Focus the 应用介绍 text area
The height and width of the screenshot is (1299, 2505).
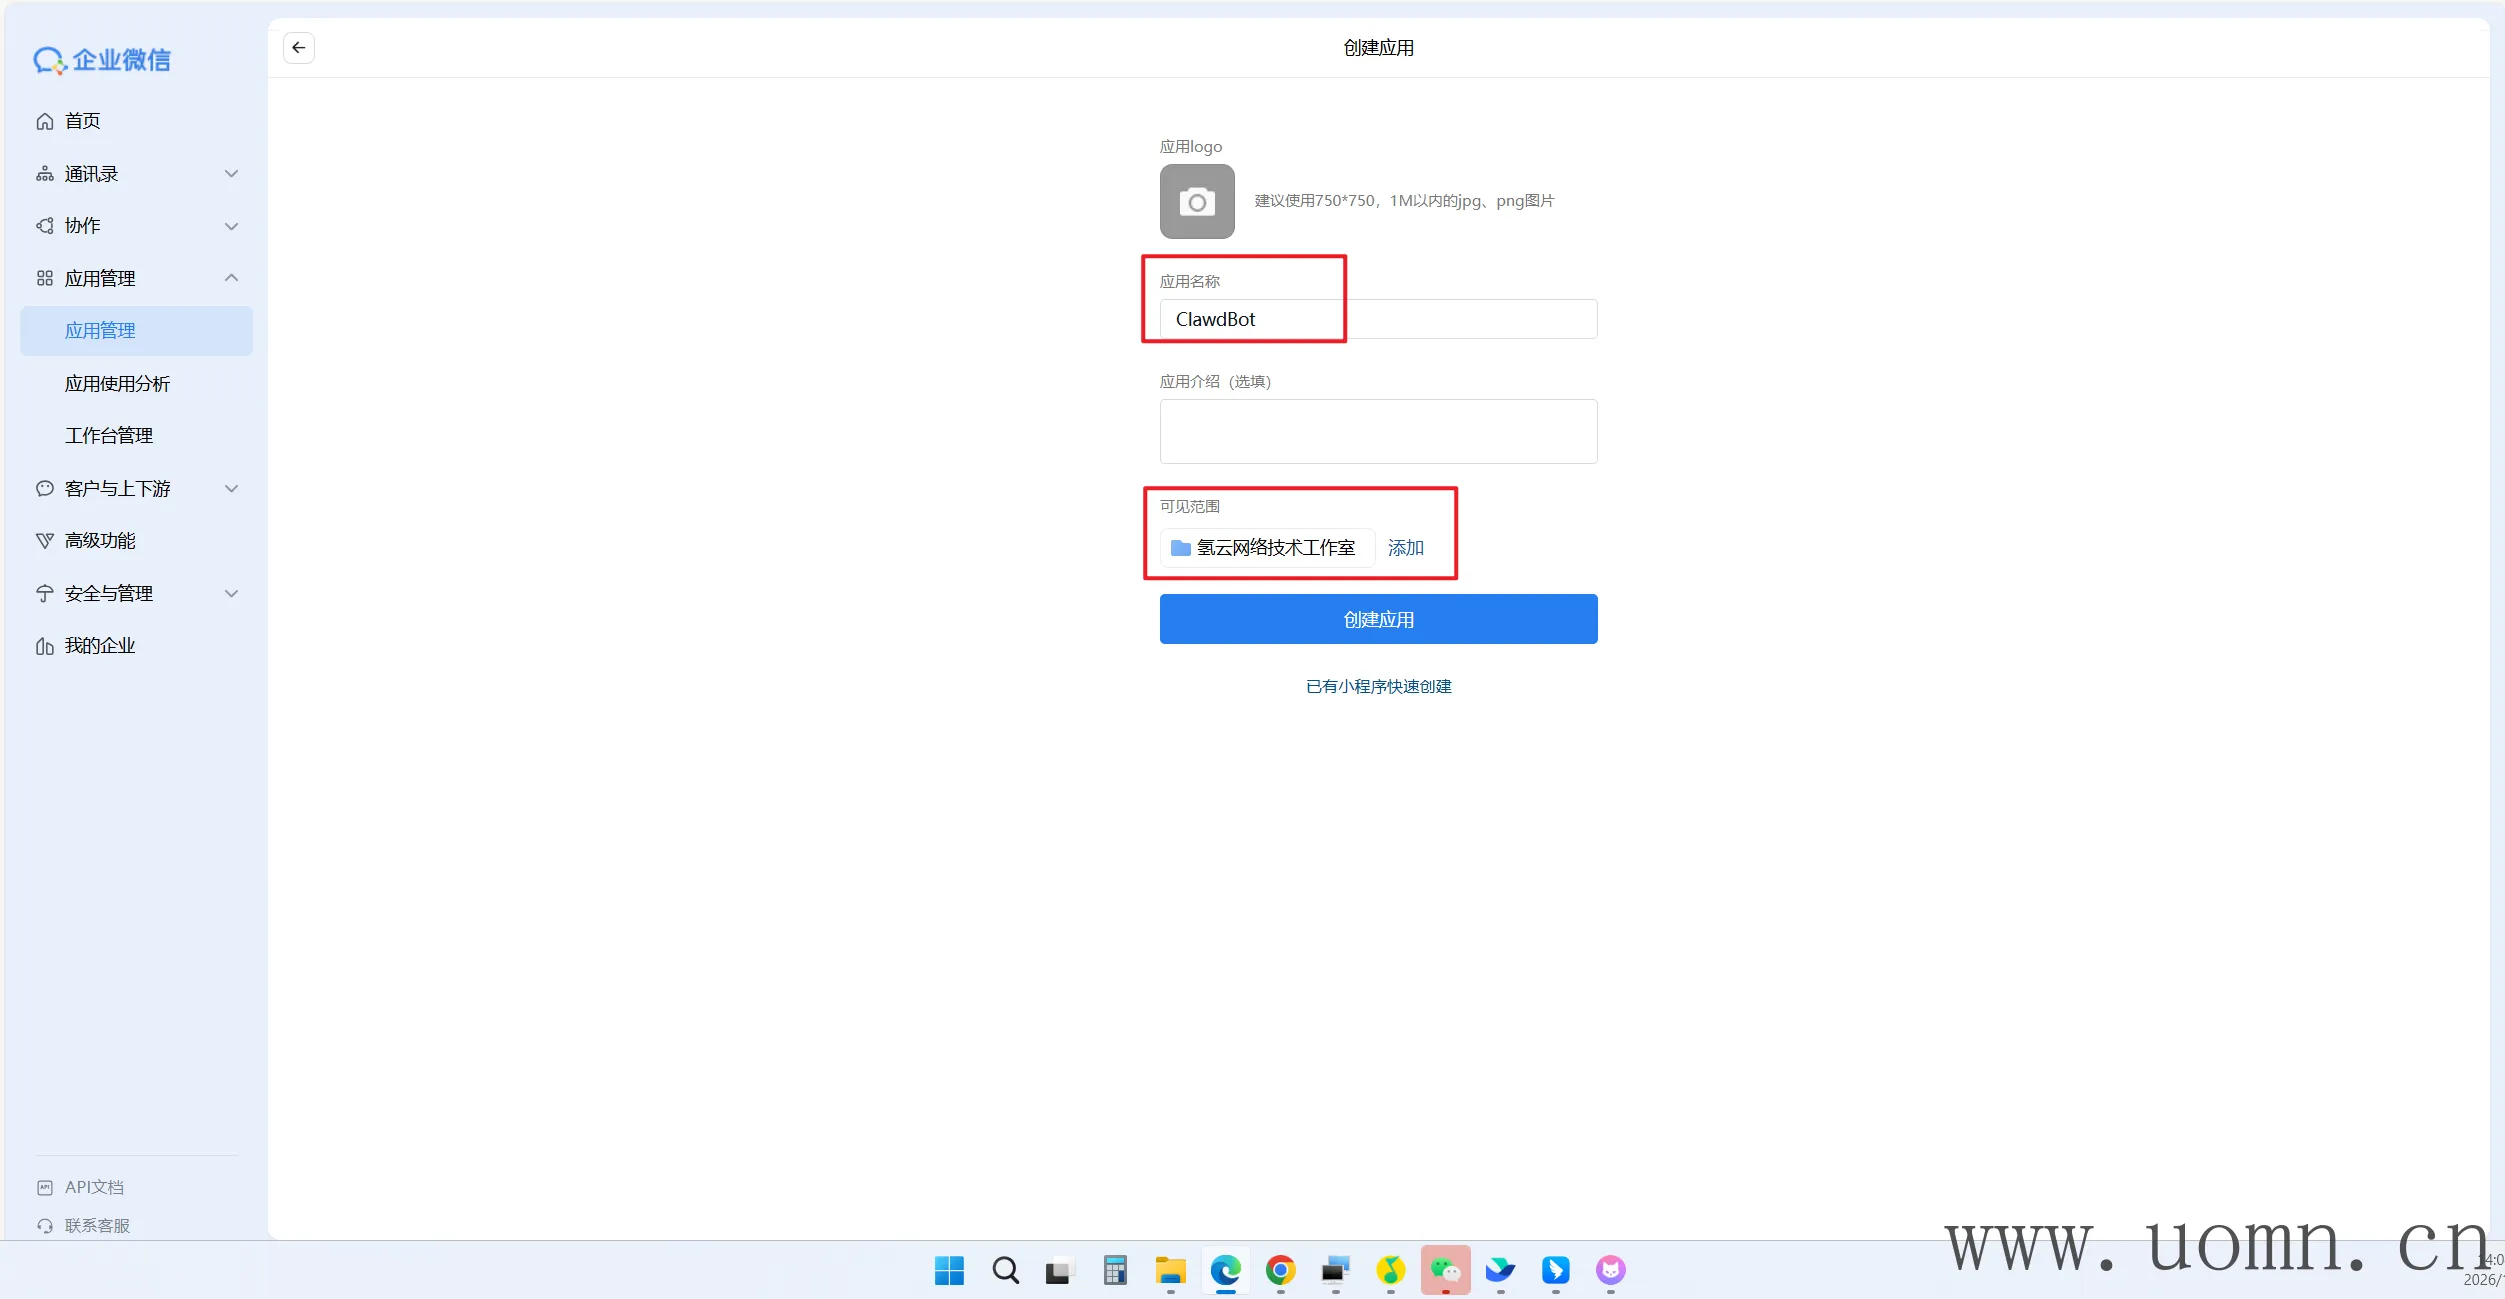[1377, 431]
